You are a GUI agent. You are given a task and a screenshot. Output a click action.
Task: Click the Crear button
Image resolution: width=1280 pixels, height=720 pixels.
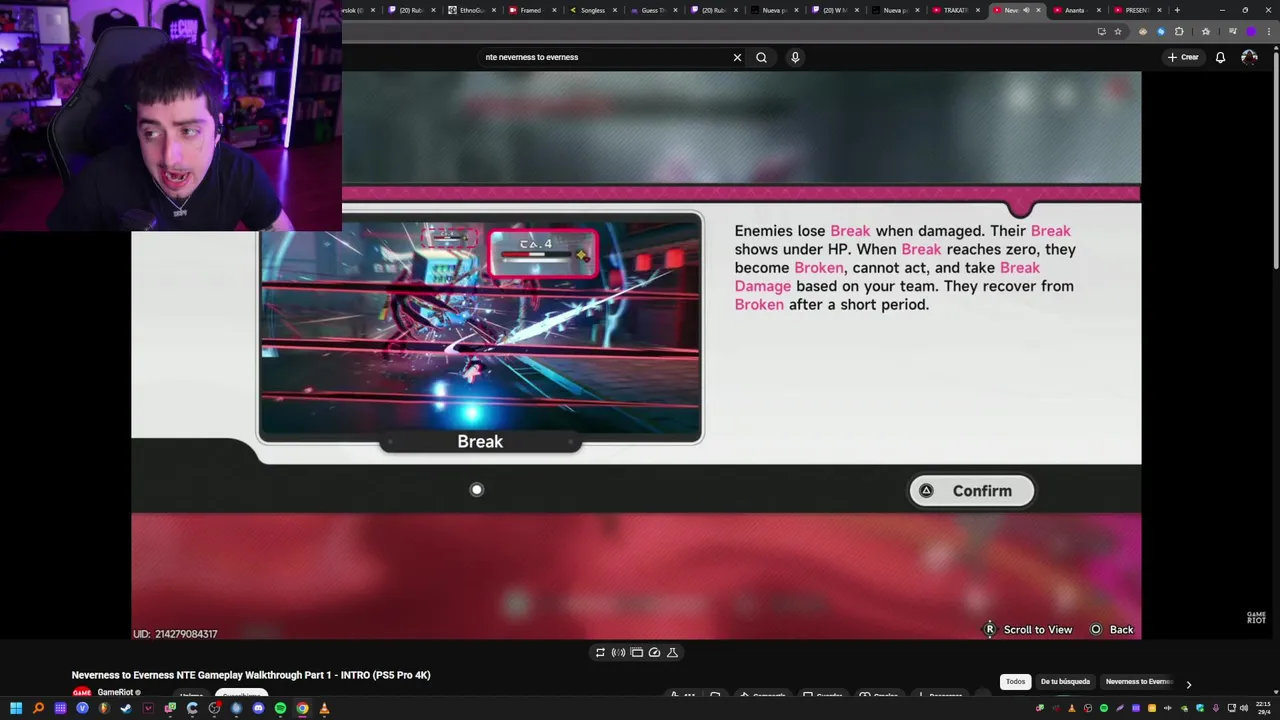pyautogui.click(x=1183, y=57)
